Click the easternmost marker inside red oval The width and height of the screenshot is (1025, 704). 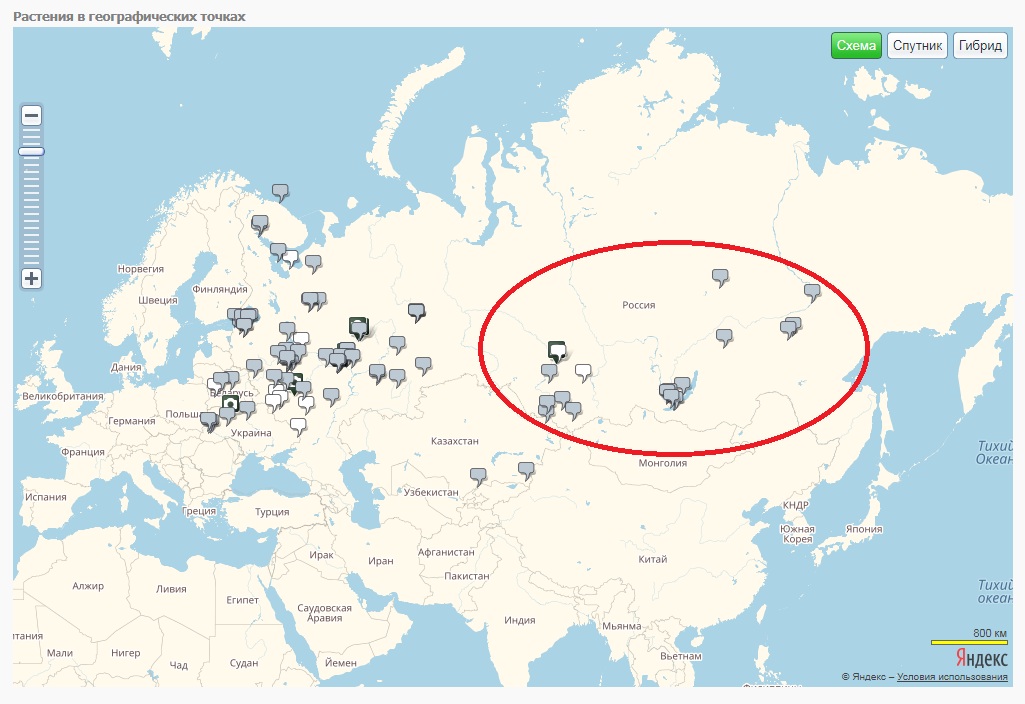(x=812, y=291)
